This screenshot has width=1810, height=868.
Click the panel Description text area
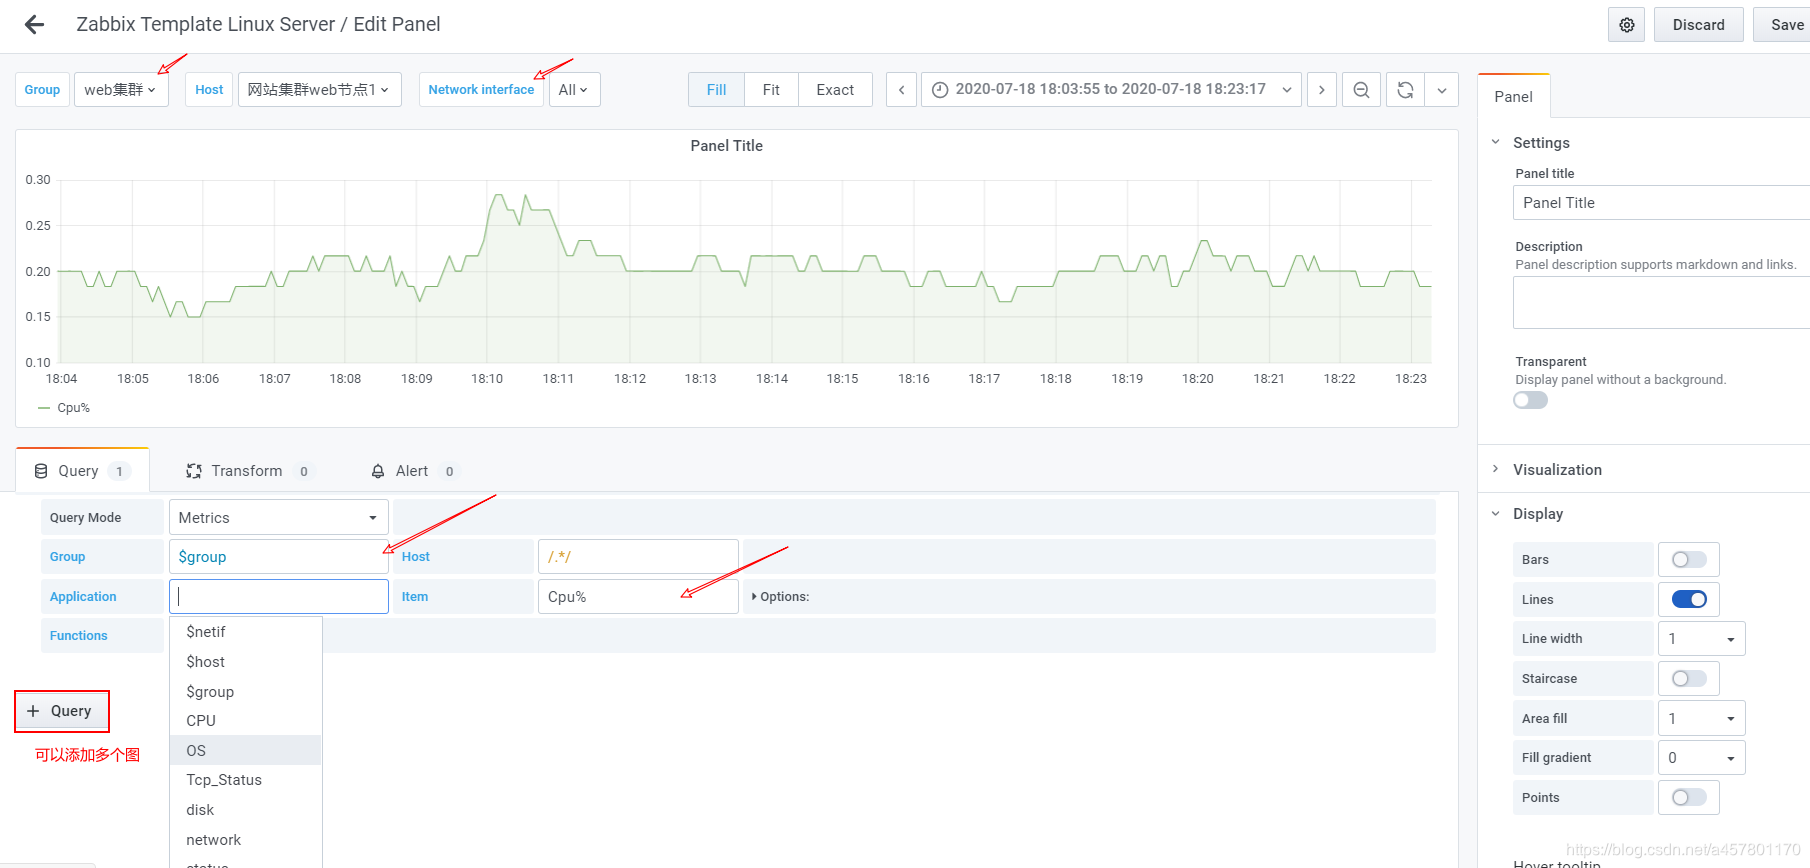[x=1661, y=302]
